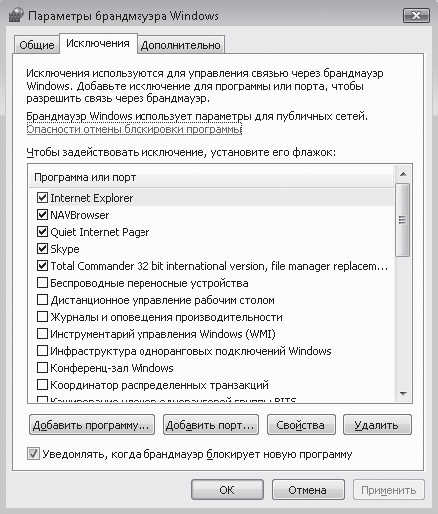Uncheck the NAVBrowser exception checkbox
This screenshot has width=438, height=514.
coord(42,215)
